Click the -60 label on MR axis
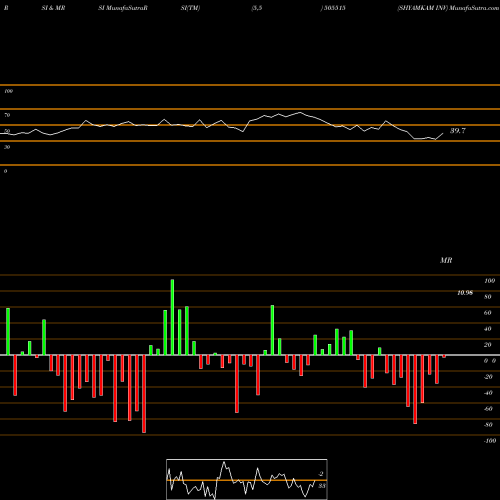 click(x=488, y=409)
